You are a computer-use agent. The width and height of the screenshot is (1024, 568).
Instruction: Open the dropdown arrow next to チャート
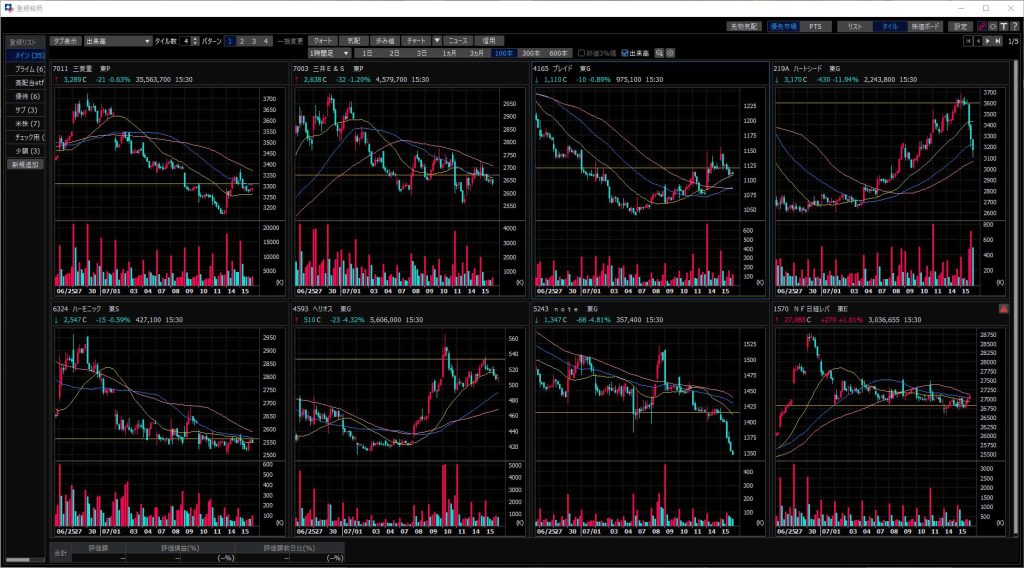tap(437, 41)
